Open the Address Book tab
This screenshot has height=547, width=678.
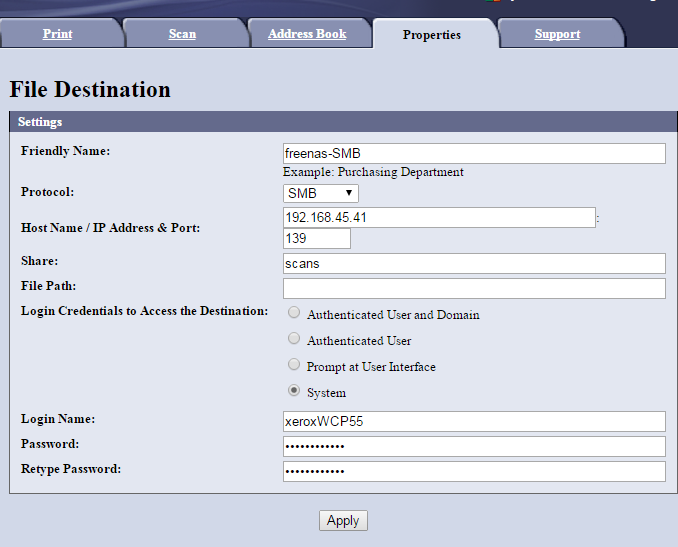307,34
